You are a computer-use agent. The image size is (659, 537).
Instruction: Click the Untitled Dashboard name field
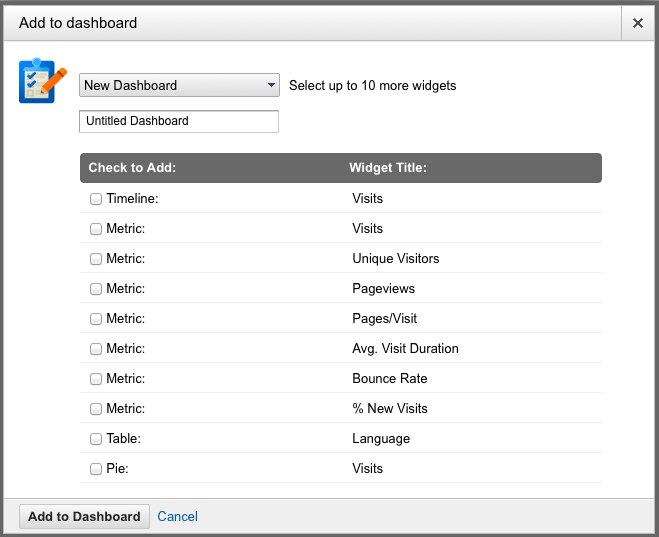(179, 121)
